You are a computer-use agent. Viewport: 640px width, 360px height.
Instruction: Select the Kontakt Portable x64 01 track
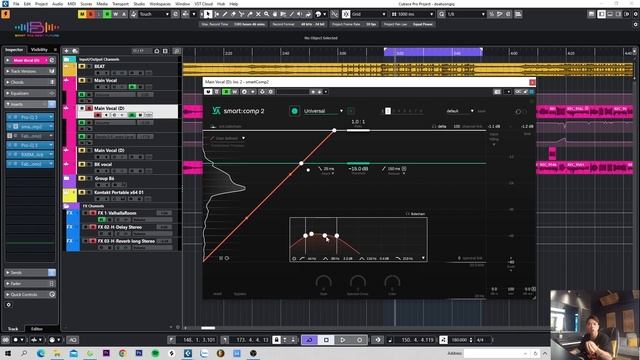point(119,192)
